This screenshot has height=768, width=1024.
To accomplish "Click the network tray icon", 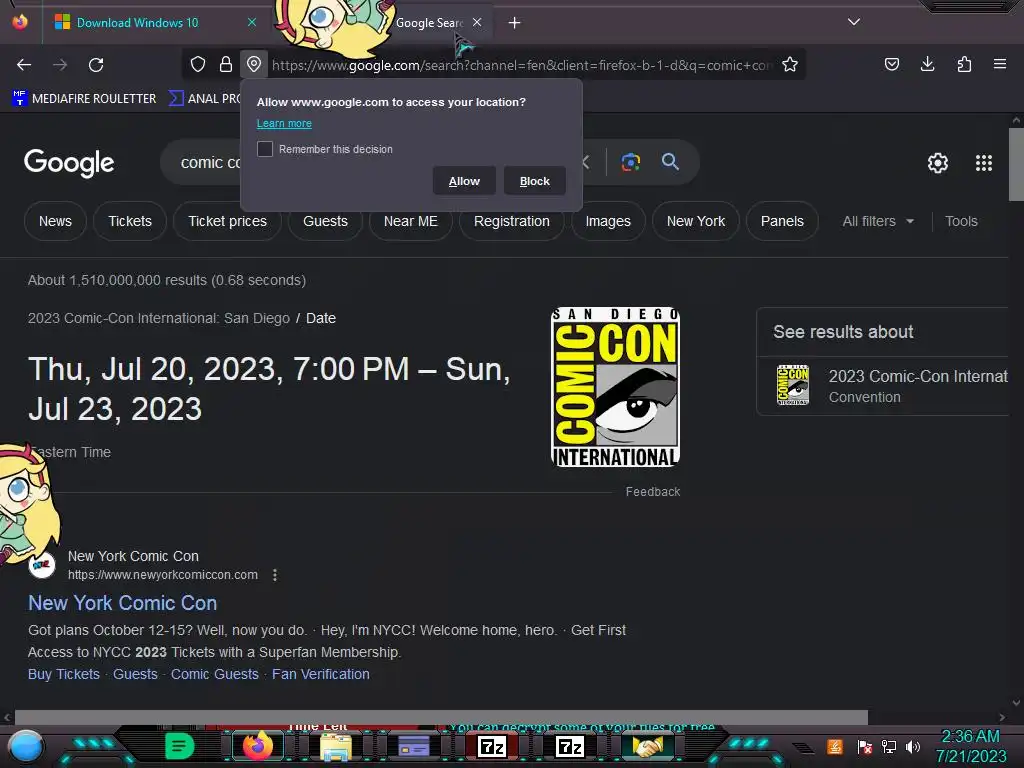I will [889, 746].
